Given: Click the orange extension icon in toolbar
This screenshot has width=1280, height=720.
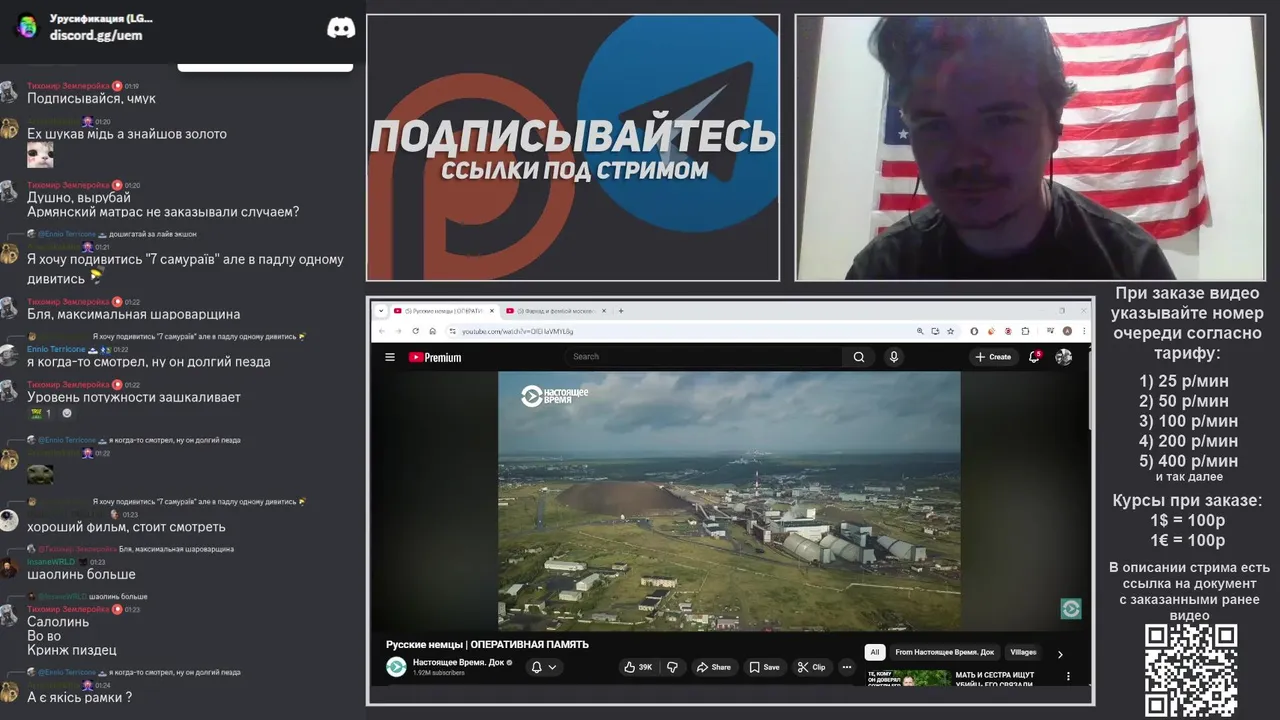Looking at the screenshot, I should [x=991, y=331].
